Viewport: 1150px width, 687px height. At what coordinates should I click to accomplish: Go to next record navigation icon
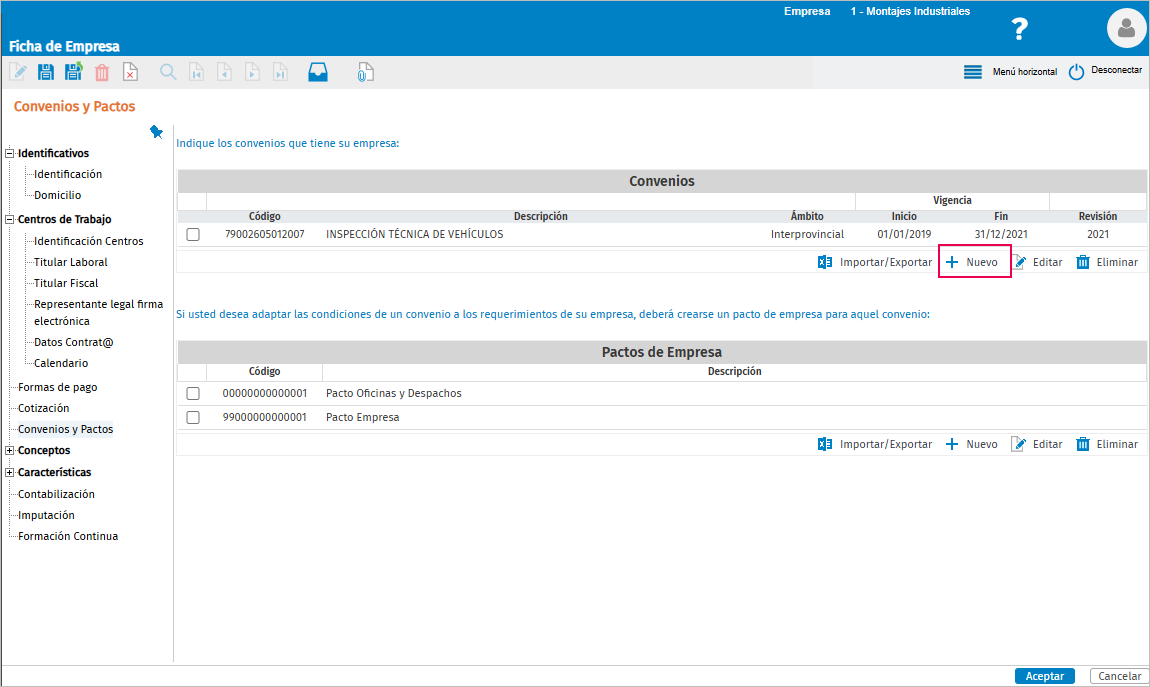(252, 72)
